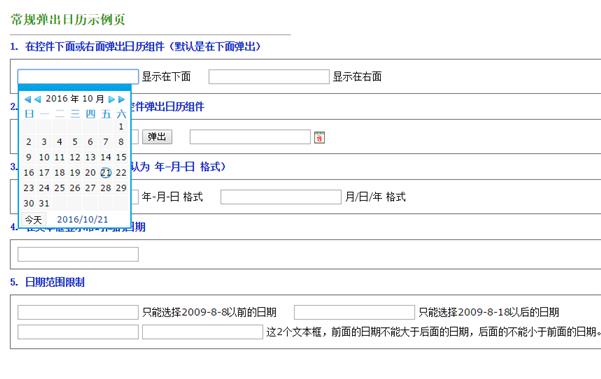This screenshot has width=601, height=379.
Task: Focus the 显示在右面 date input
Action: click(x=269, y=77)
